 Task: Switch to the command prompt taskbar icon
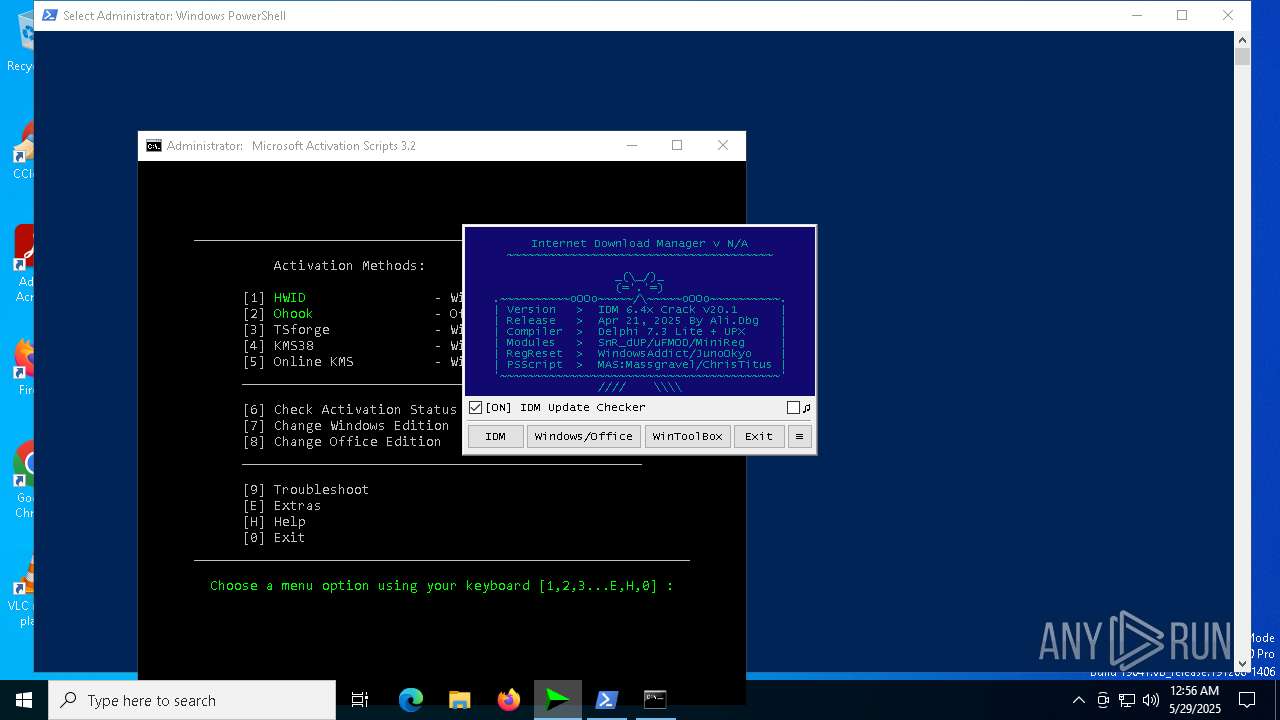[x=655, y=700]
